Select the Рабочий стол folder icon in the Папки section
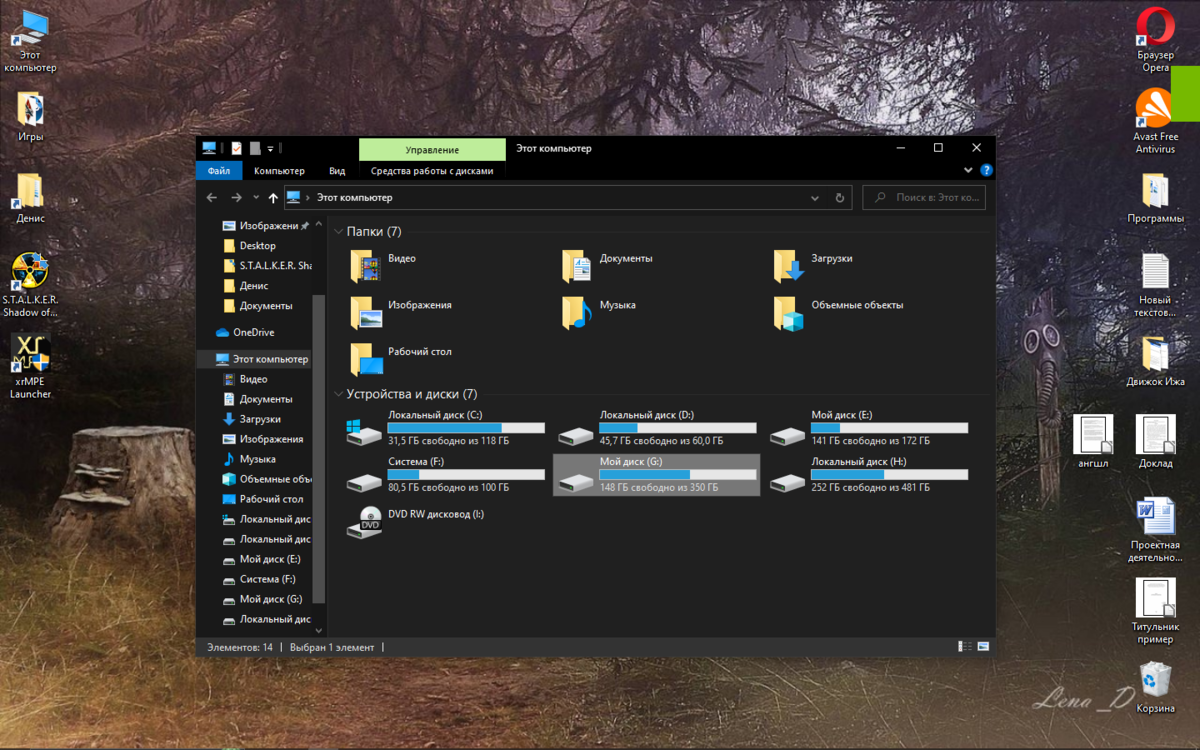 (366, 360)
